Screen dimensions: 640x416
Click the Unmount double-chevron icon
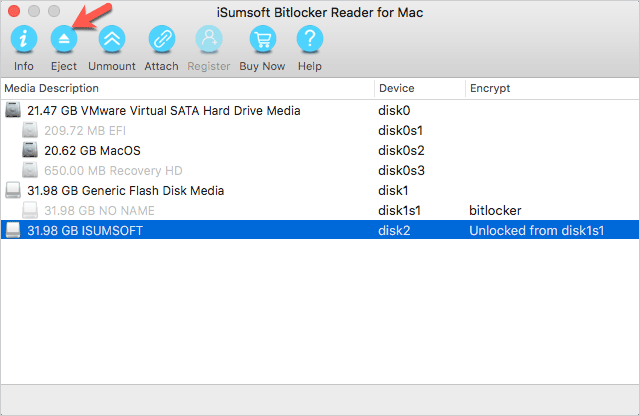tap(112, 39)
